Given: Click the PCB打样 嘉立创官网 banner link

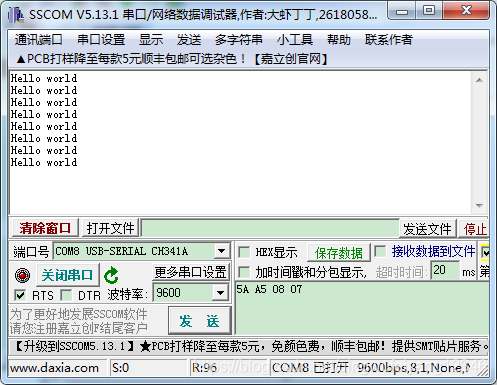Looking at the screenshot, I should tap(172, 59).
